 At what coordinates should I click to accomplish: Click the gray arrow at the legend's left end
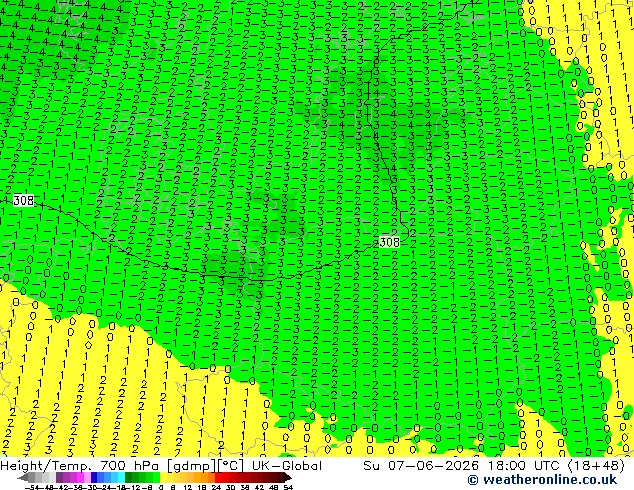point(23,477)
